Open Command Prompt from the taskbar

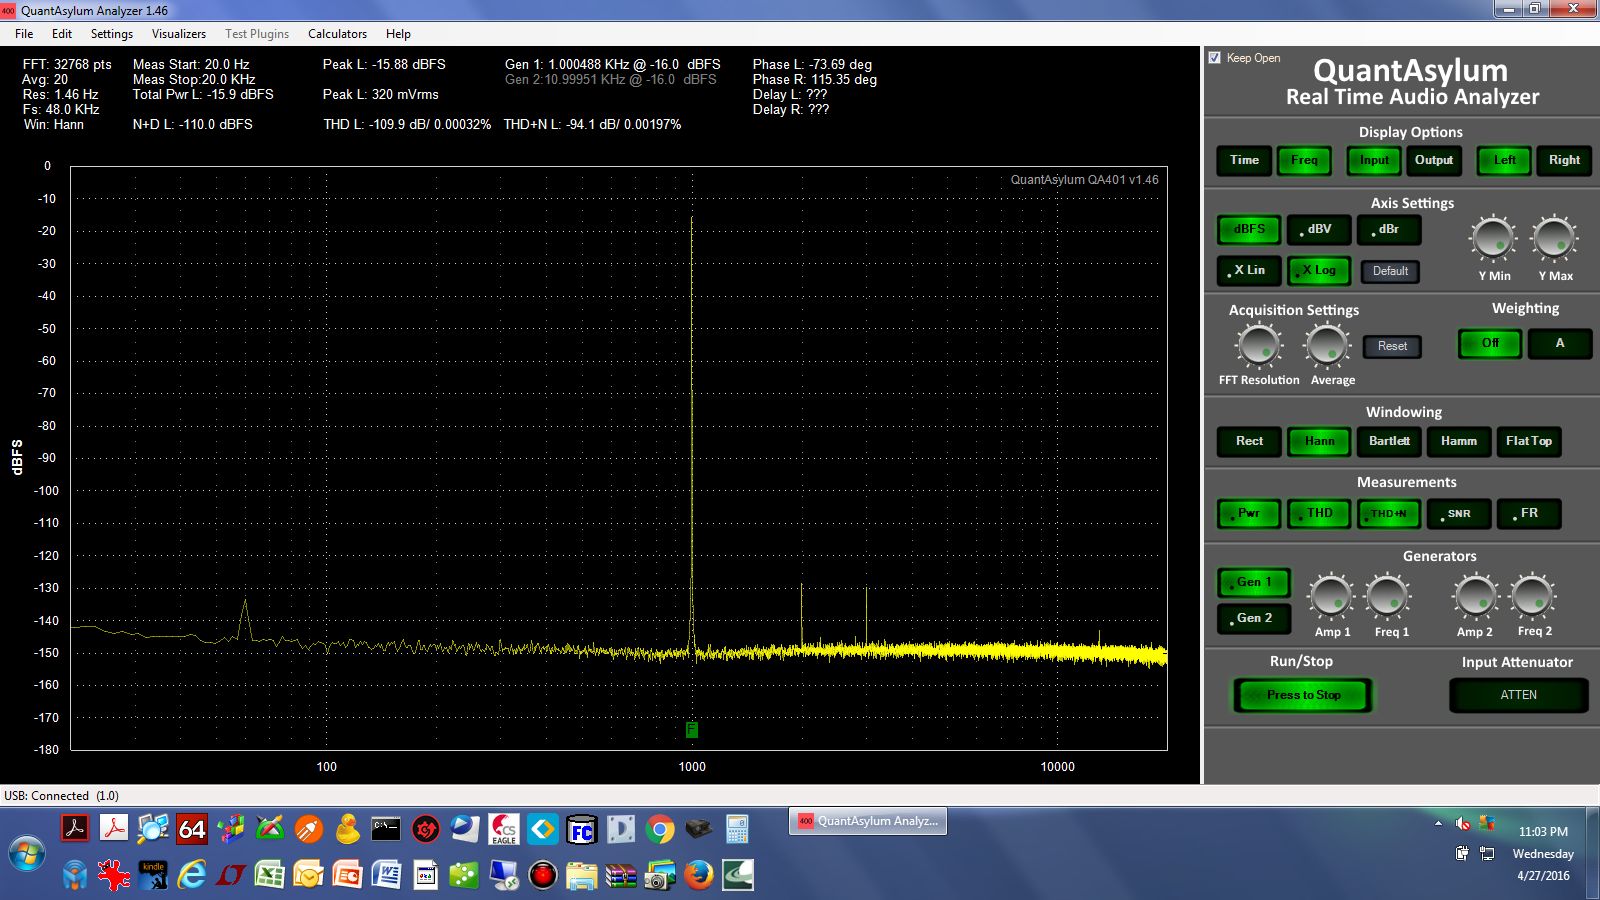click(x=385, y=829)
